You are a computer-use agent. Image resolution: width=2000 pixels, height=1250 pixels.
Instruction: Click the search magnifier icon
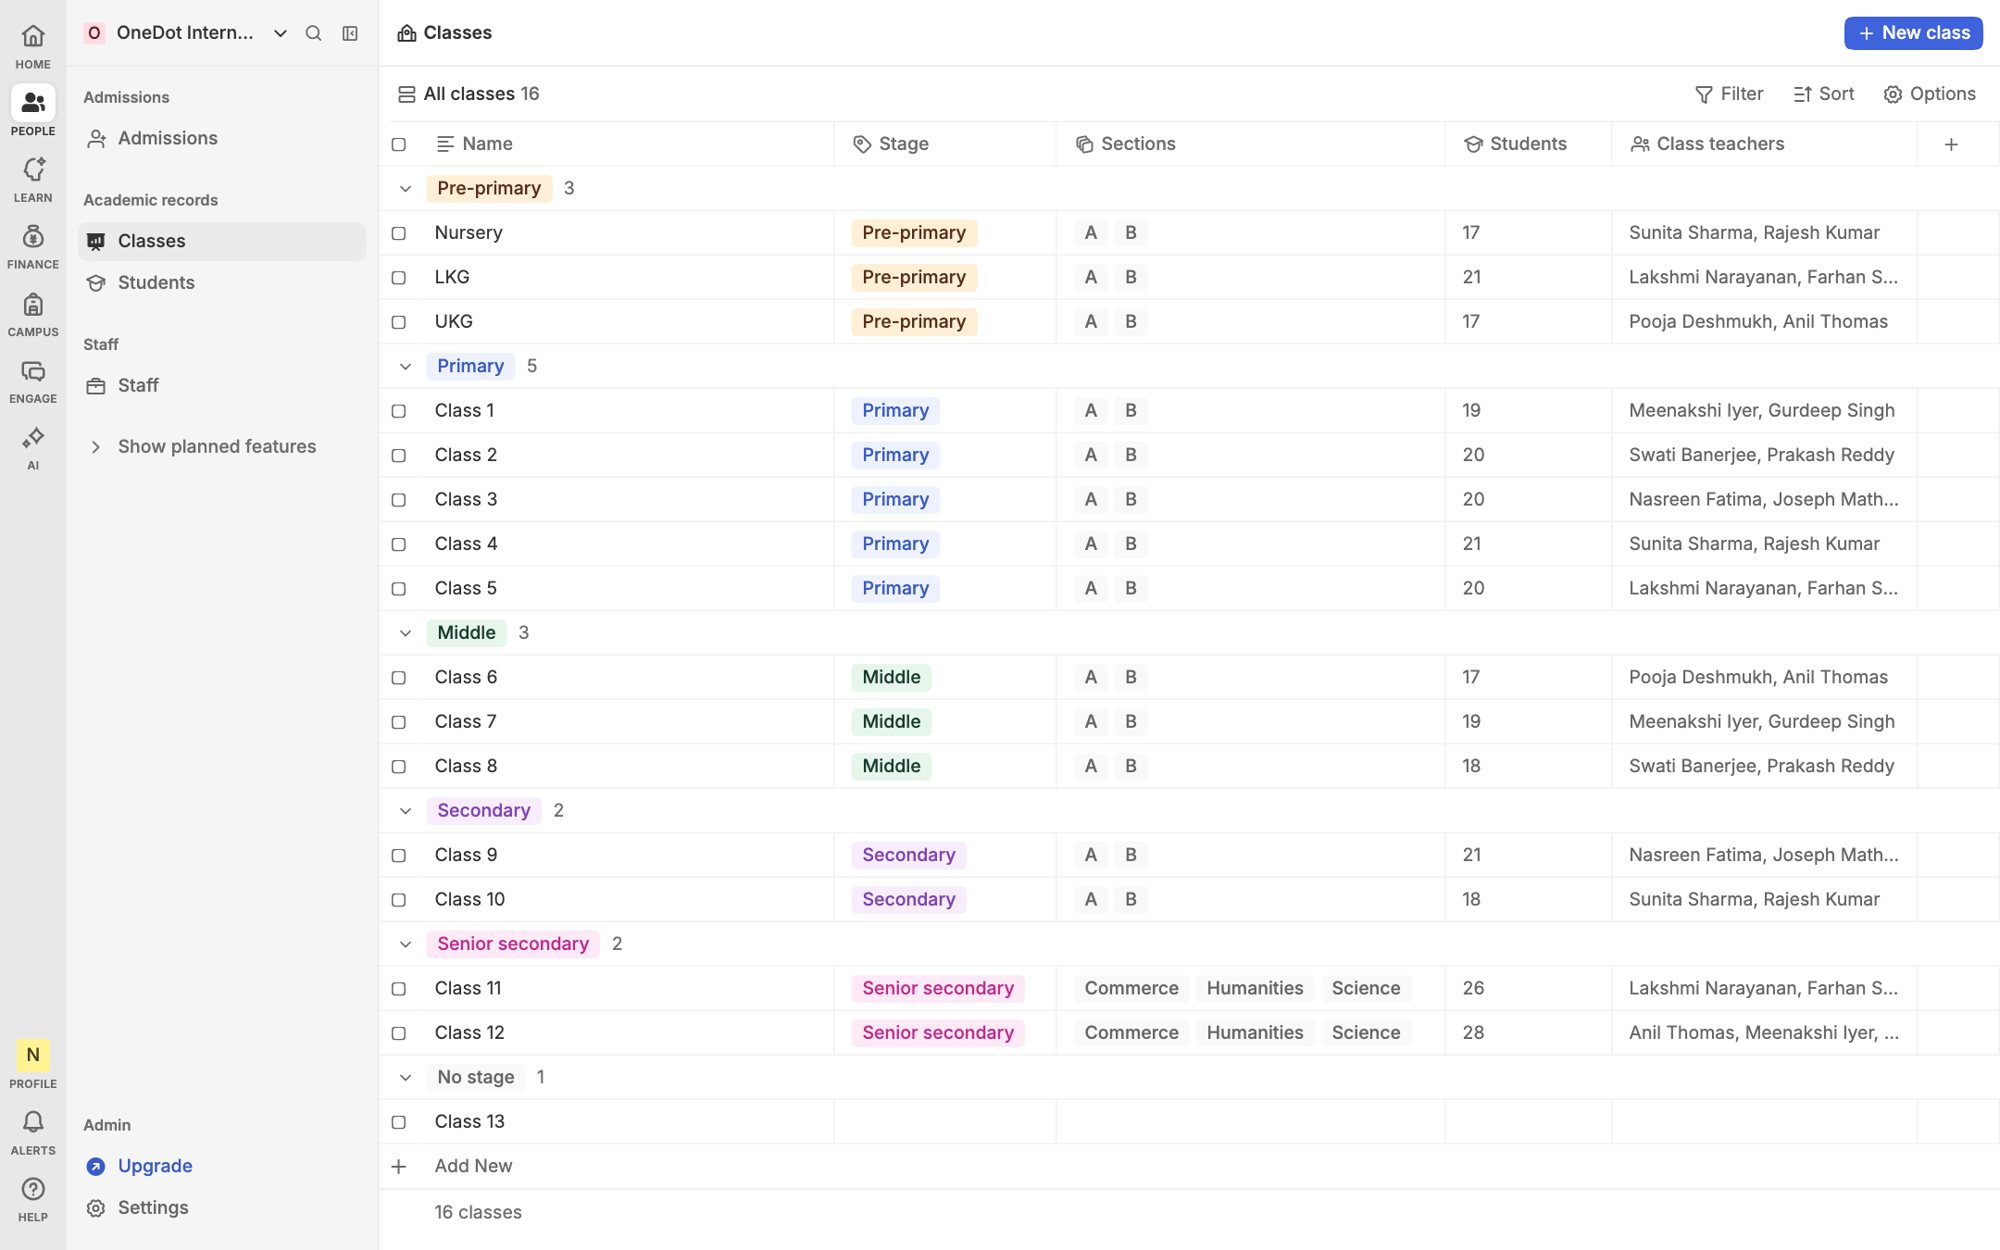point(313,33)
